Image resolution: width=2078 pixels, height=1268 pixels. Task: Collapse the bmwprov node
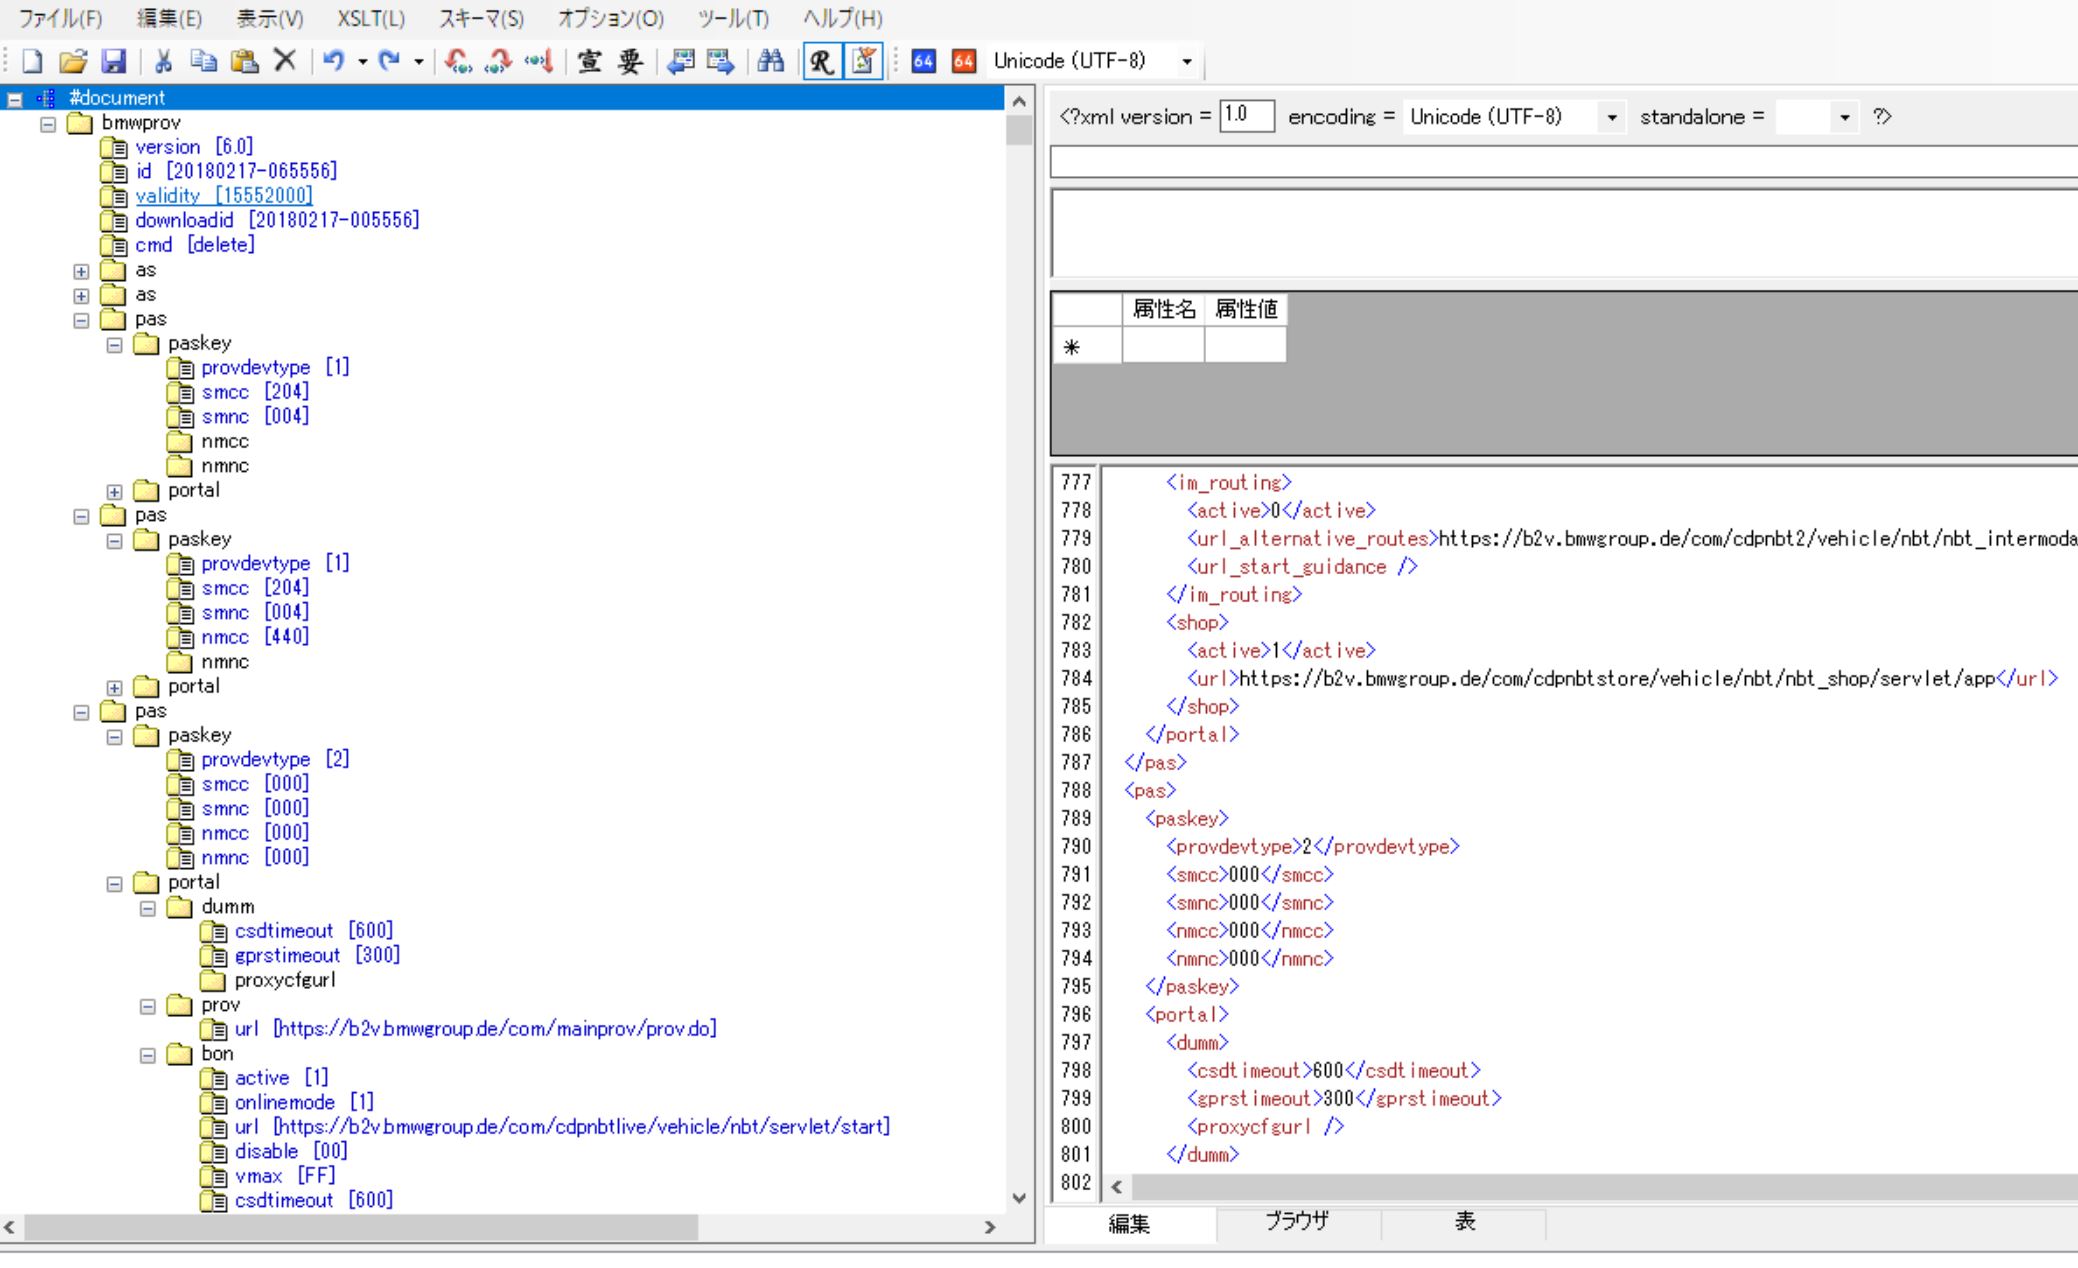[48, 124]
